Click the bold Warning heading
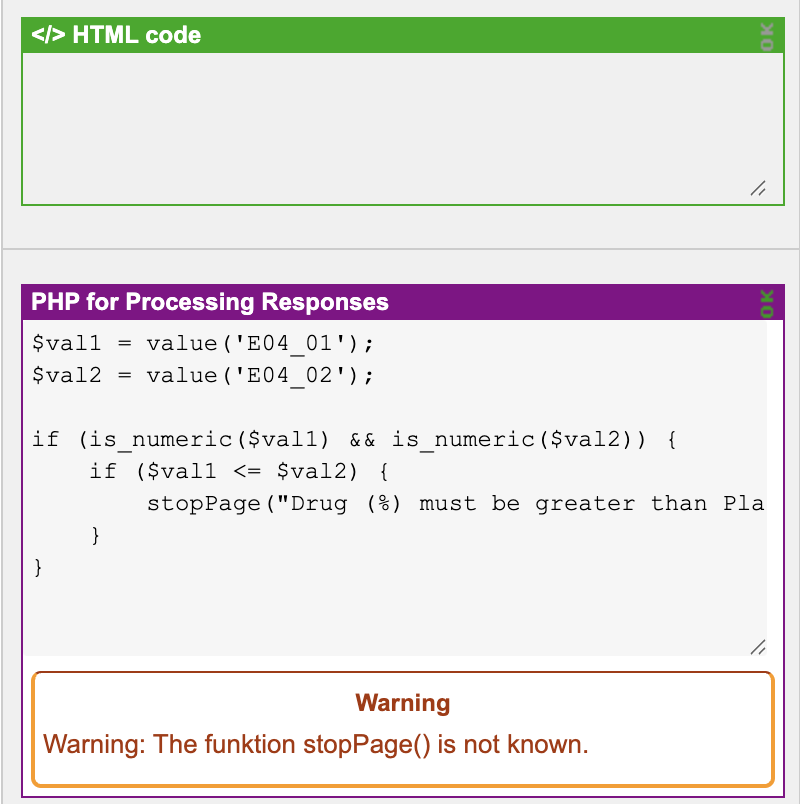 (x=403, y=702)
